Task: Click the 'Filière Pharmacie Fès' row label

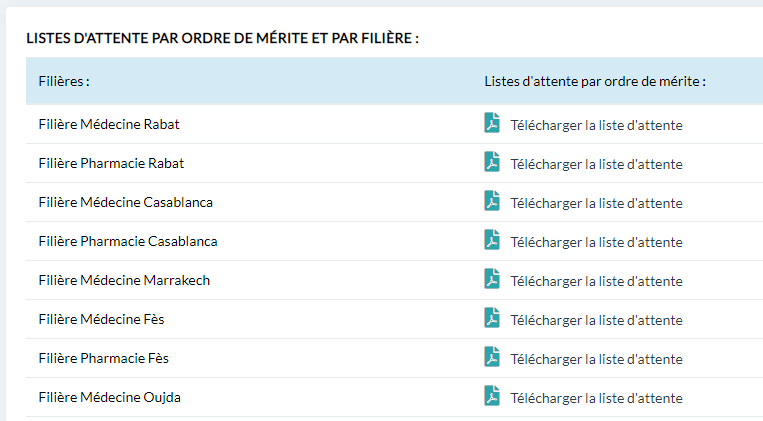Action: tap(110, 358)
